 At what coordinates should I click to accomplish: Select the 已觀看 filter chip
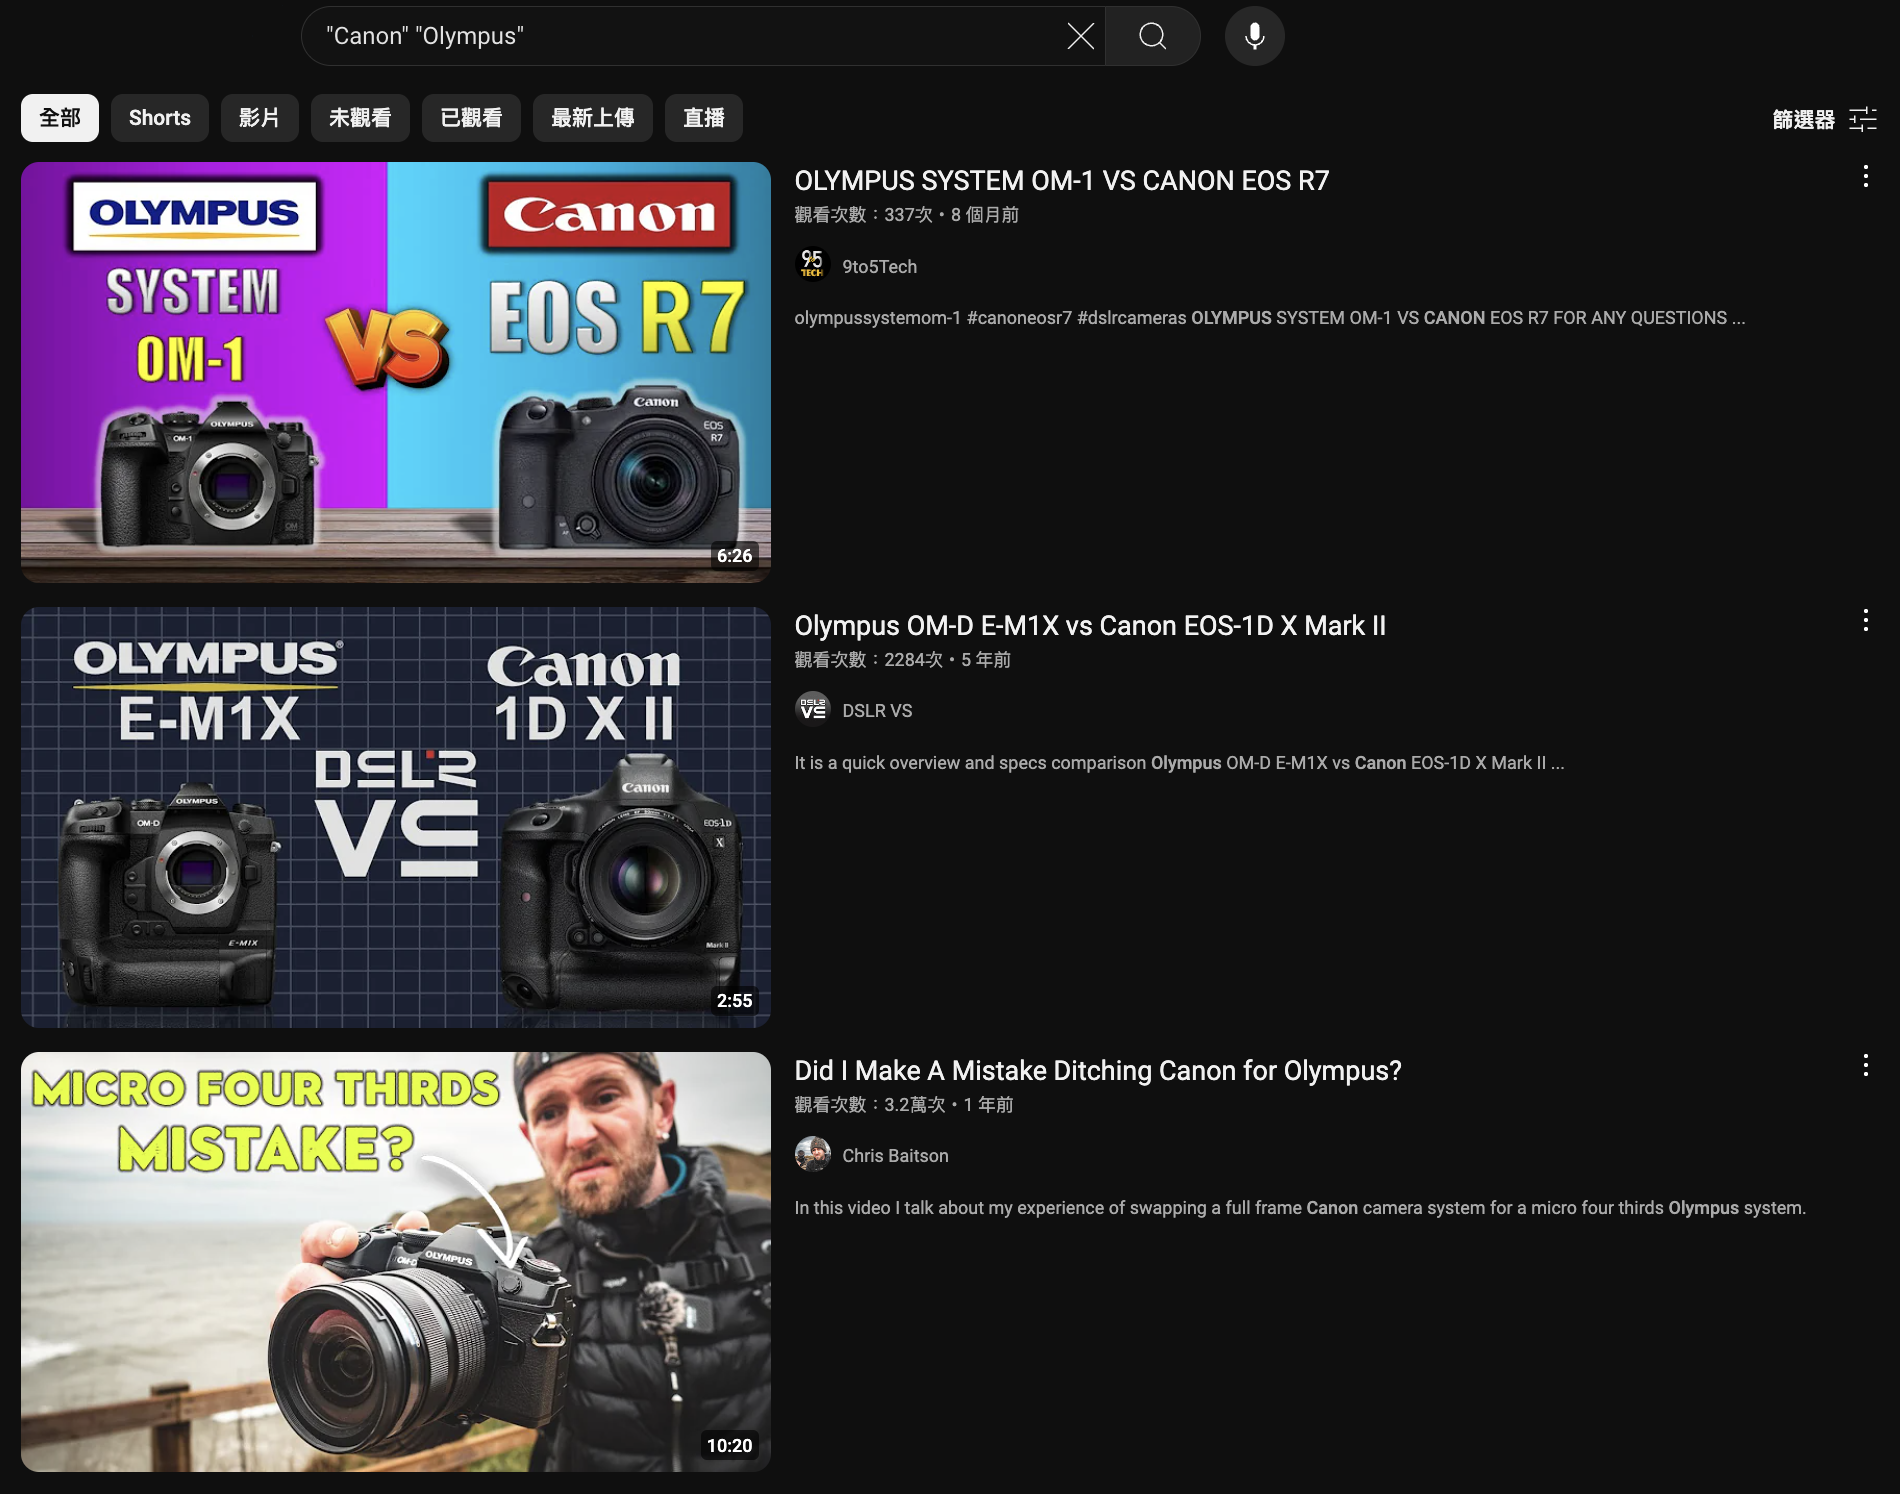[x=471, y=118]
